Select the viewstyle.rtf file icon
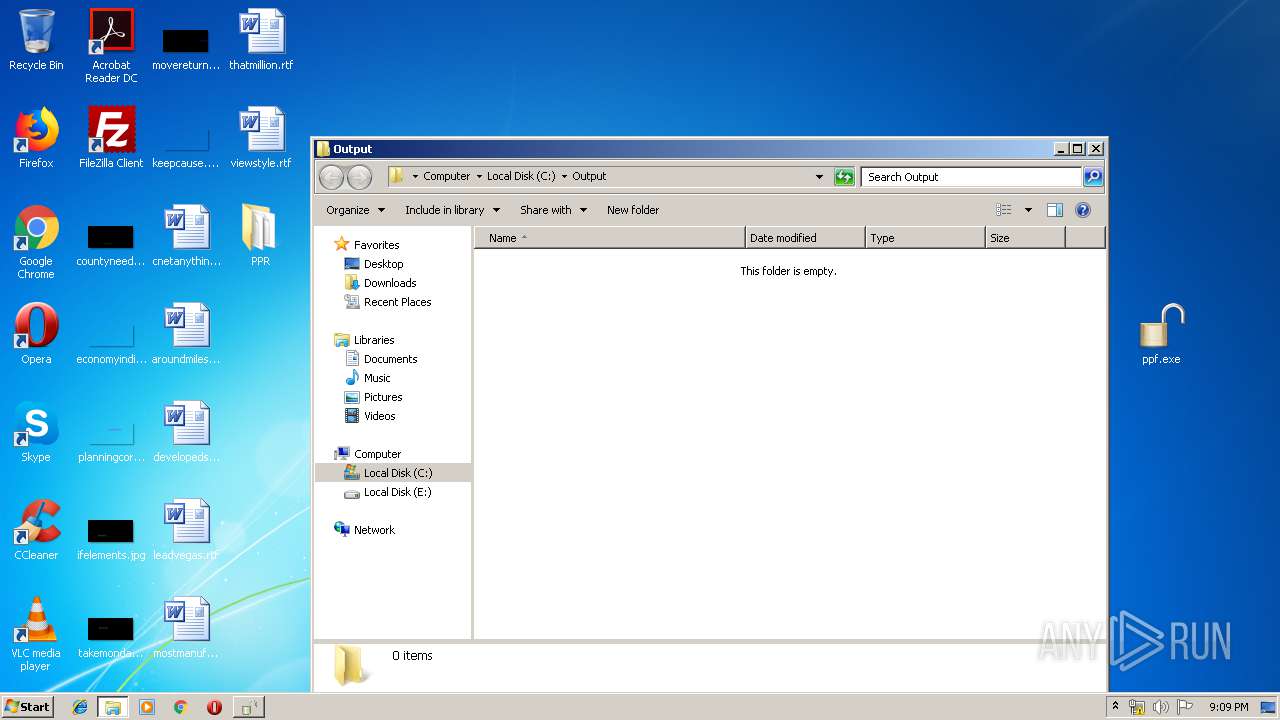Screen dimensions: 1280x720 261,138
